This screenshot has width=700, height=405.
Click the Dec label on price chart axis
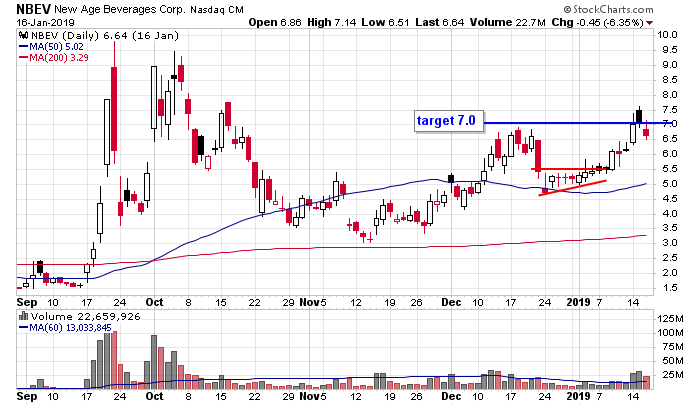[451, 302]
